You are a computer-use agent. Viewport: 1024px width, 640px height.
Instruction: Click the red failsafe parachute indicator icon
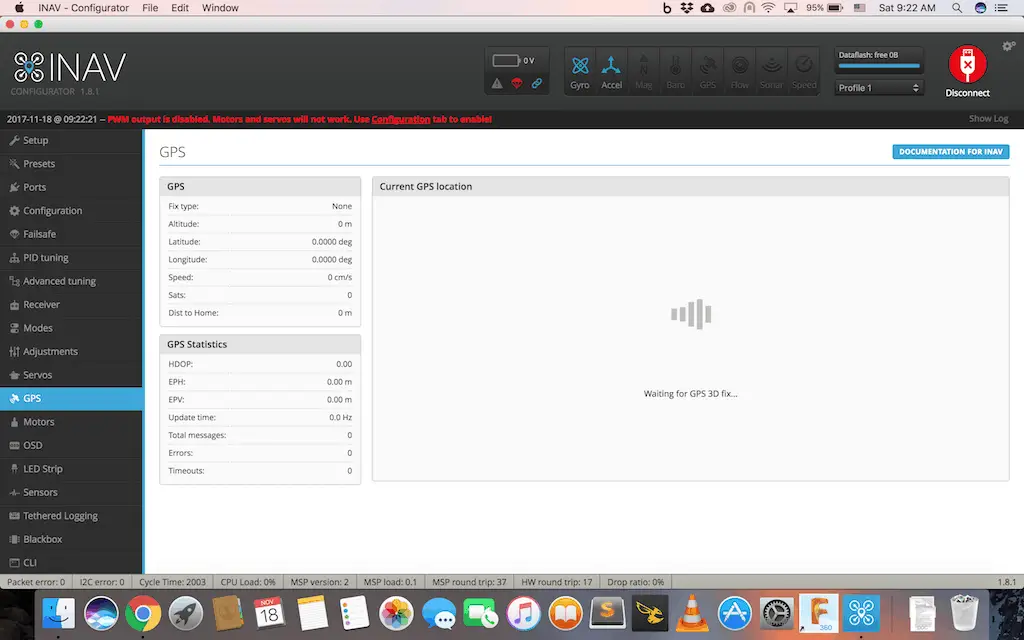[x=517, y=83]
